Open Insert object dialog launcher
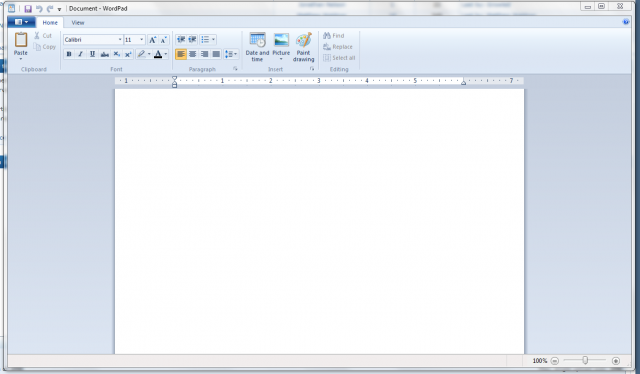The image size is (640, 374). pos(312,69)
